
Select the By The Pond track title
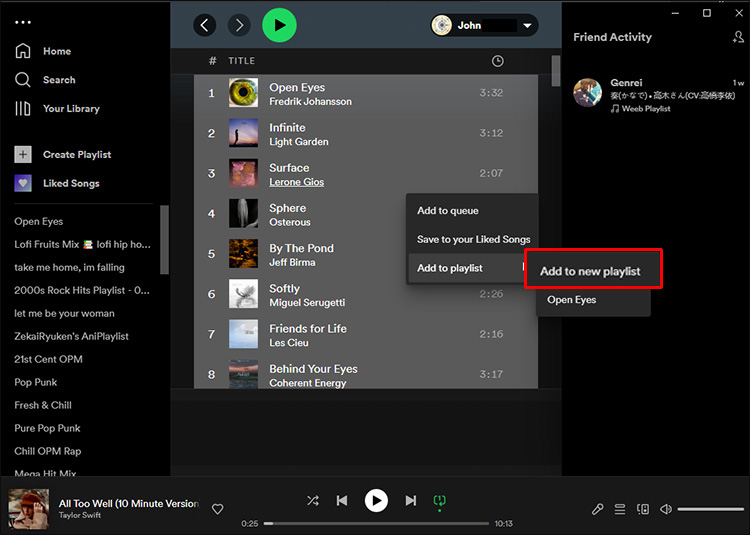coord(301,248)
